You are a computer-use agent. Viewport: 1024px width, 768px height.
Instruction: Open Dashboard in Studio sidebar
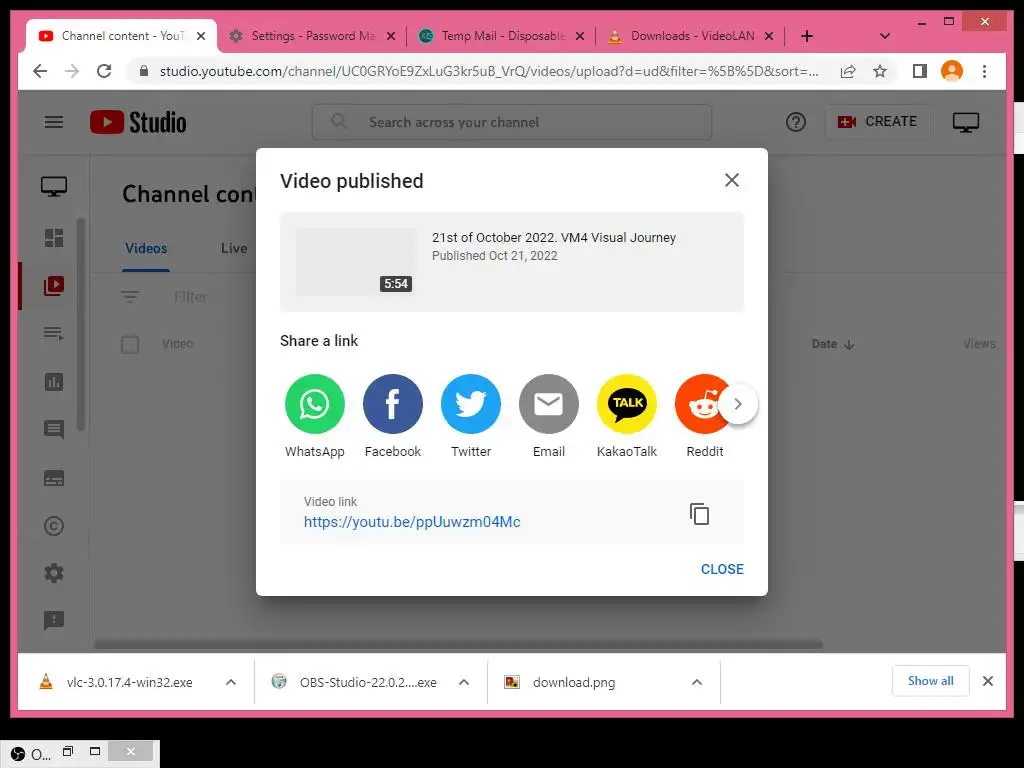(54, 238)
